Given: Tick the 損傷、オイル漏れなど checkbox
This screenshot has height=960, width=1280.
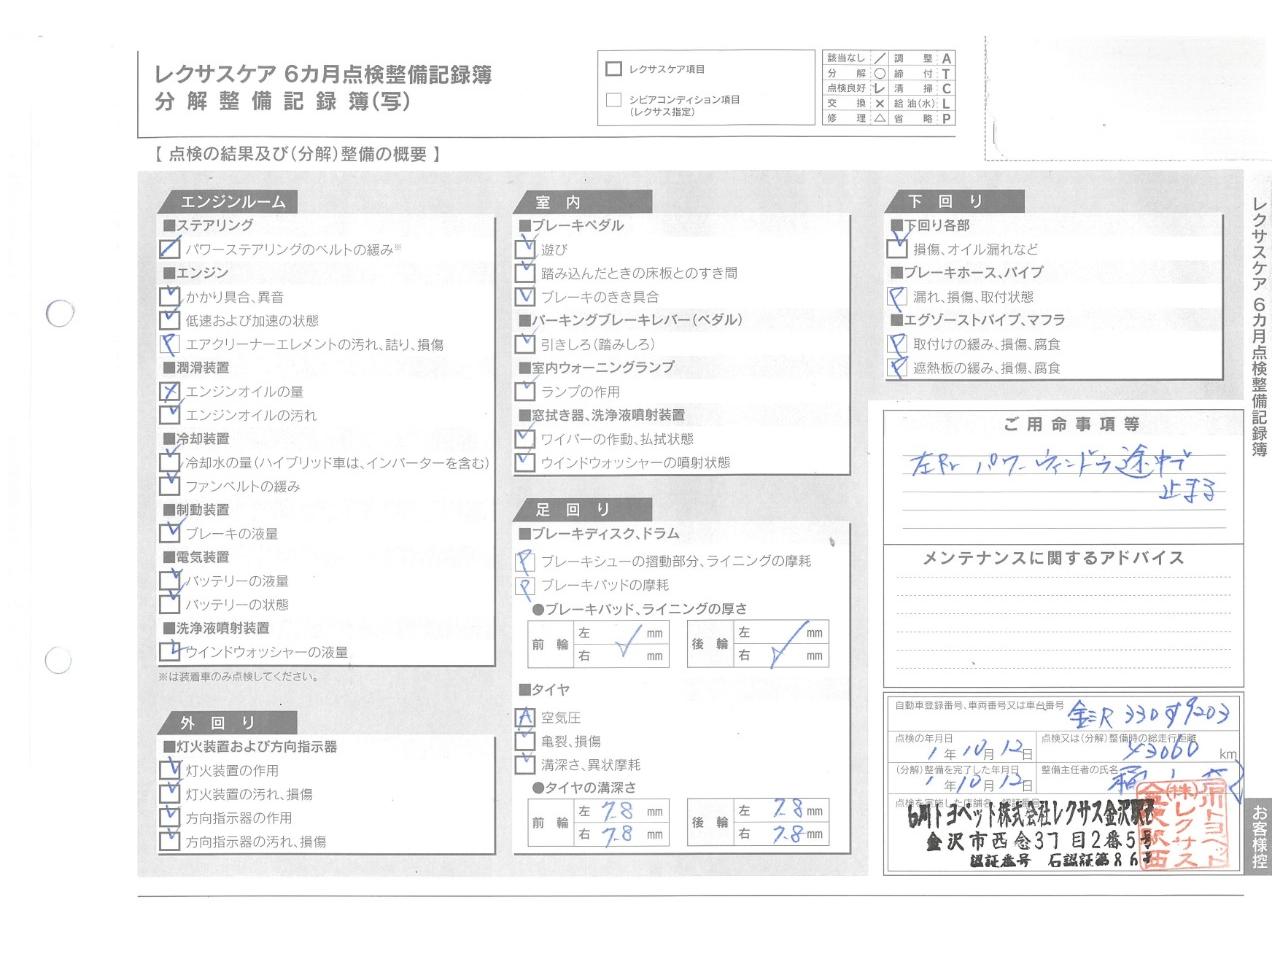Looking at the screenshot, I should (897, 249).
